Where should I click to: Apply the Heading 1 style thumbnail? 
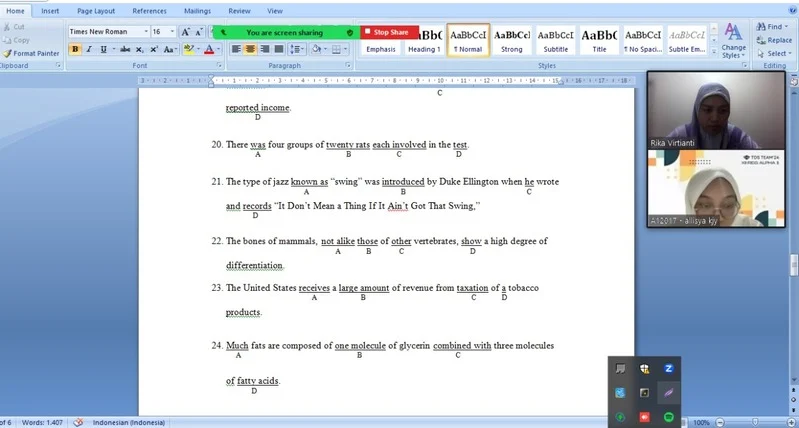pyautogui.click(x=424, y=40)
